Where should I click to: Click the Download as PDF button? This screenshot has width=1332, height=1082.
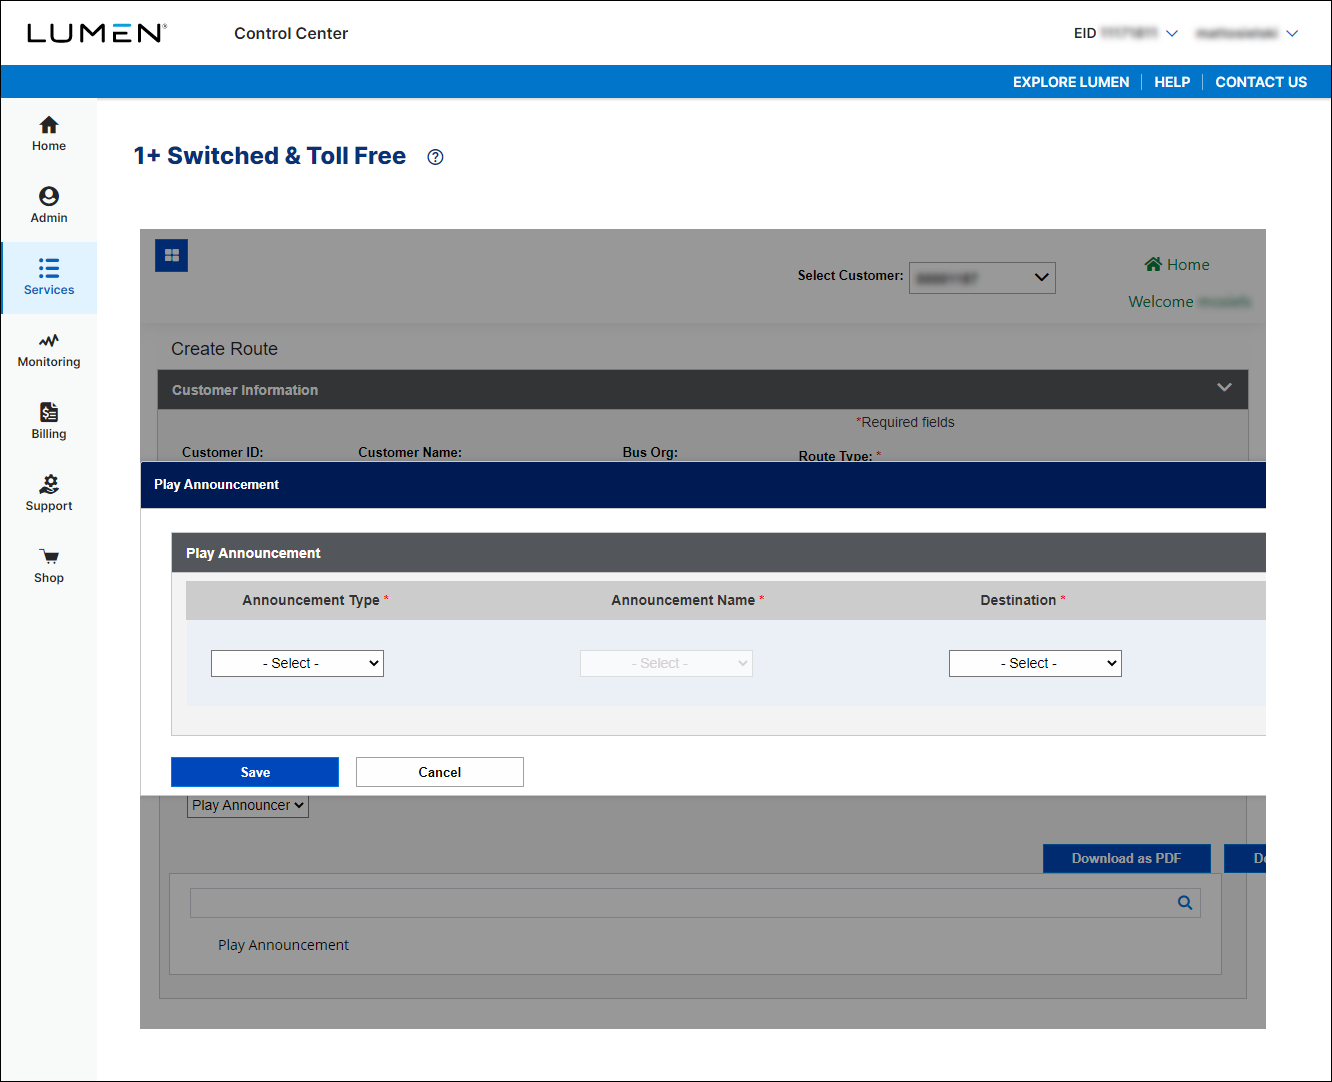(x=1126, y=858)
